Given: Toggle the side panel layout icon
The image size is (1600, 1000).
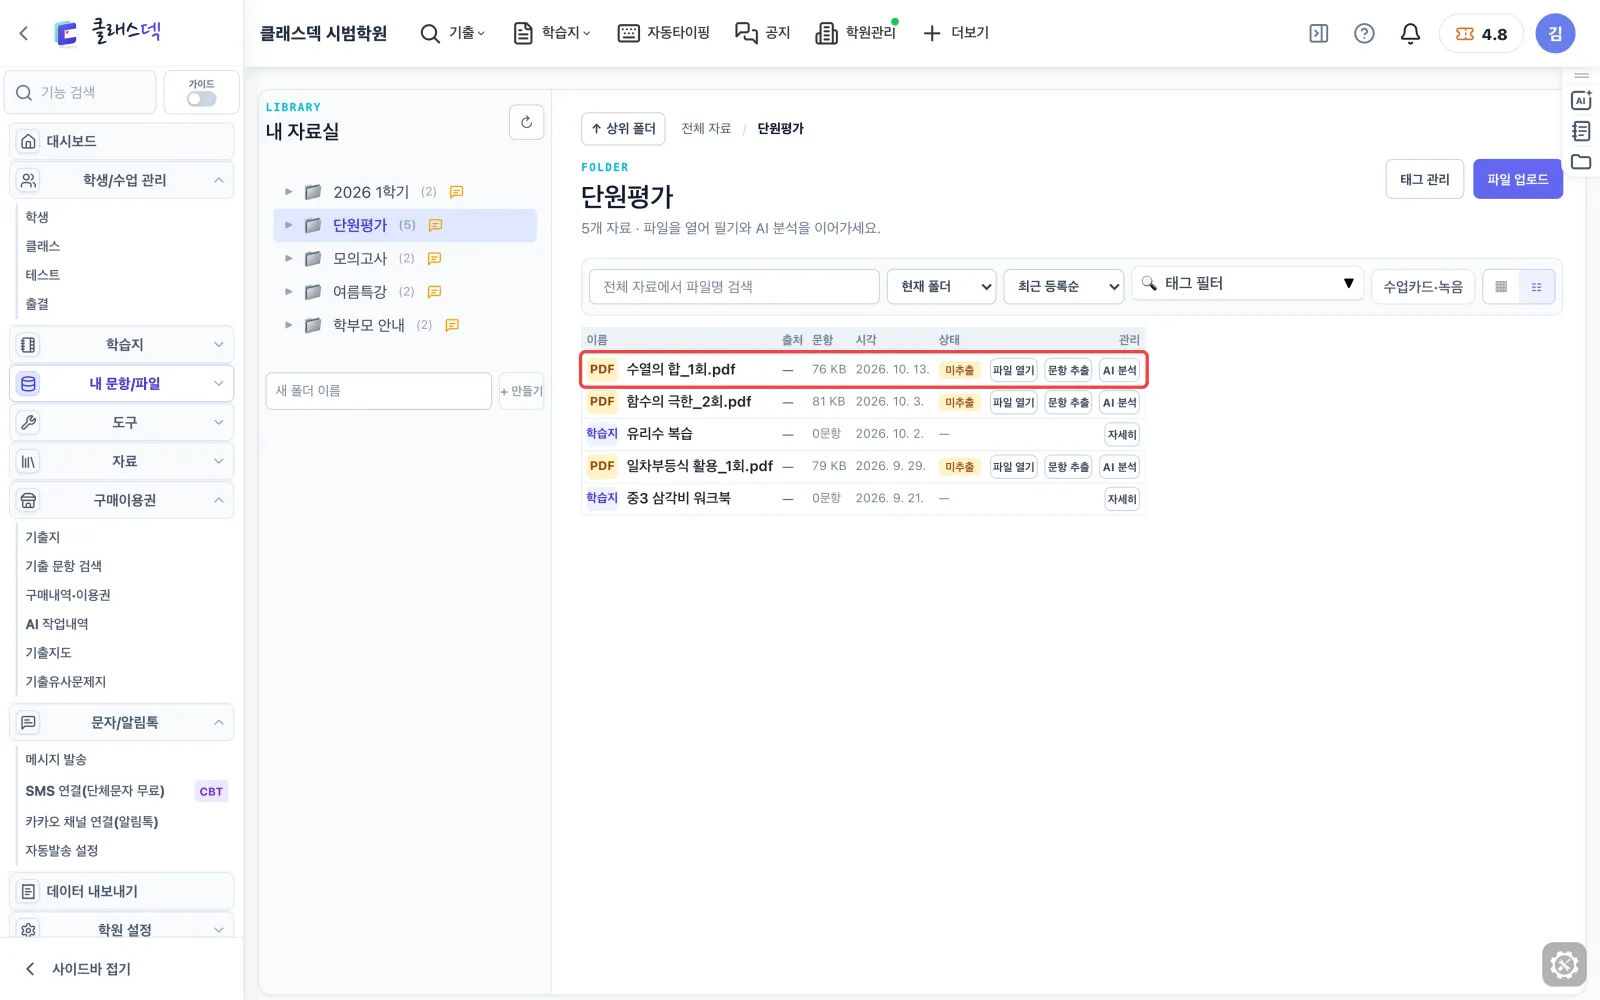Looking at the screenshot, I should click(1319, 34).
